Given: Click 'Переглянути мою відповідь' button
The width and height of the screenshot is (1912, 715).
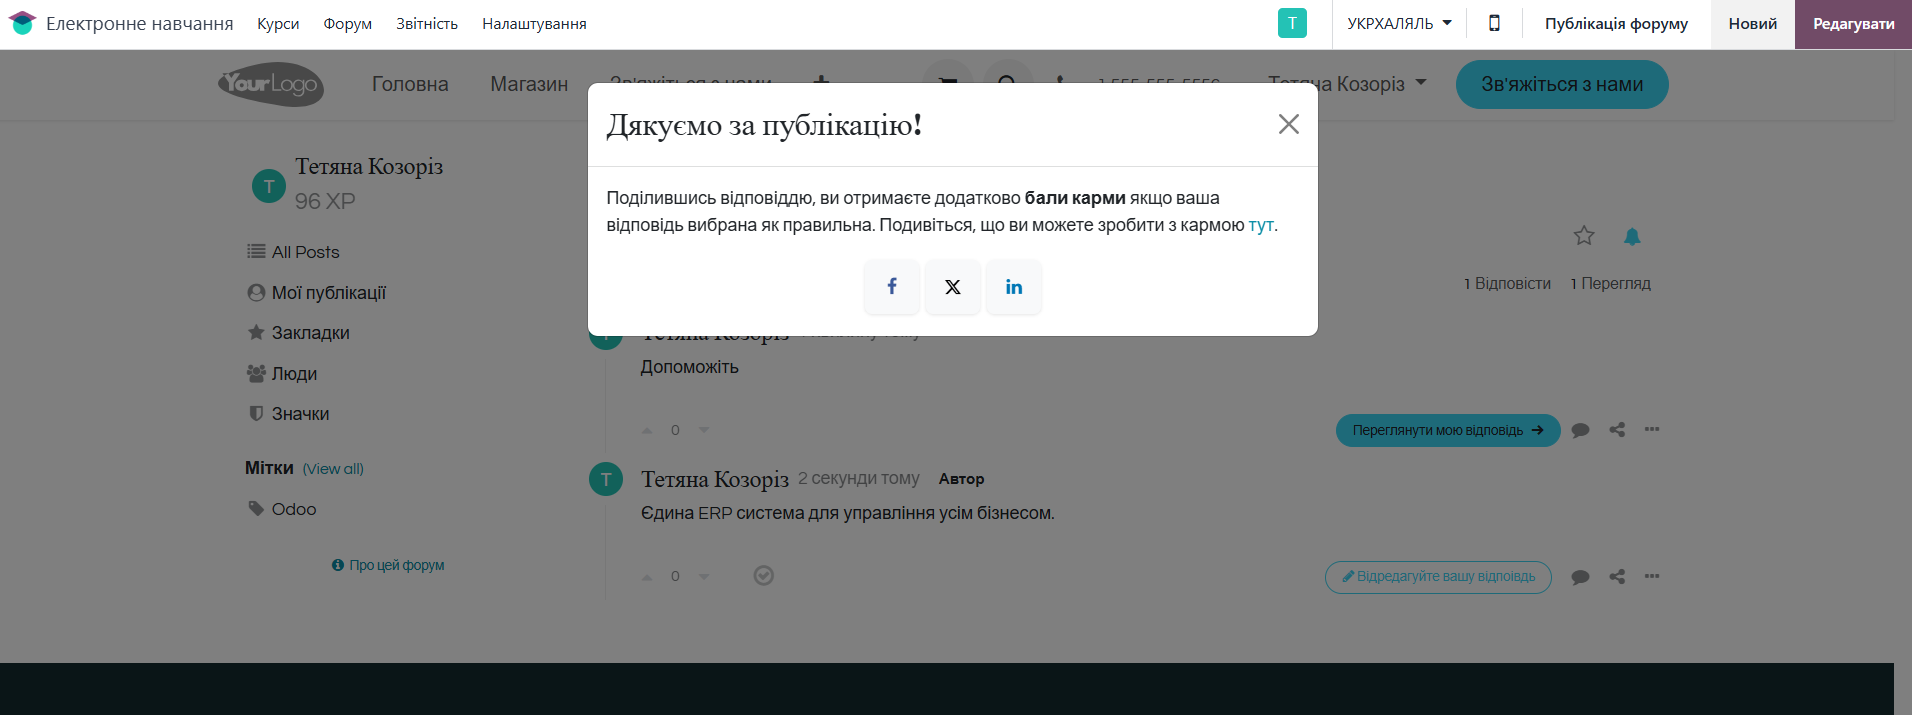Looking at the screenshot, I should point(1447,430).
